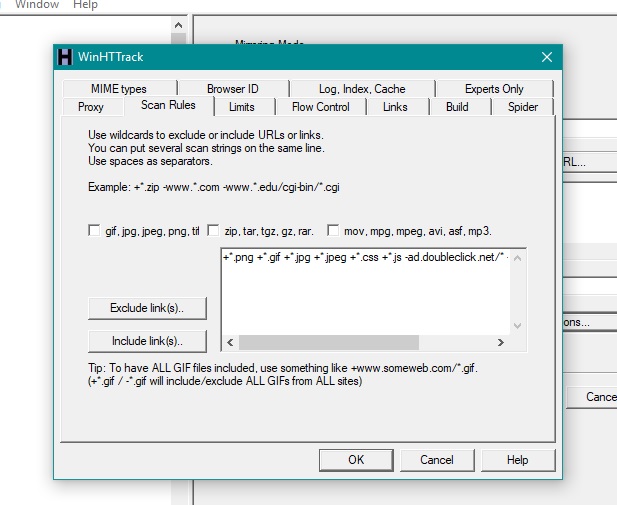Go to the Experts Only tab
Image resolution: width=617 pixels, height=505 pixels.
[x=493, y=89]
